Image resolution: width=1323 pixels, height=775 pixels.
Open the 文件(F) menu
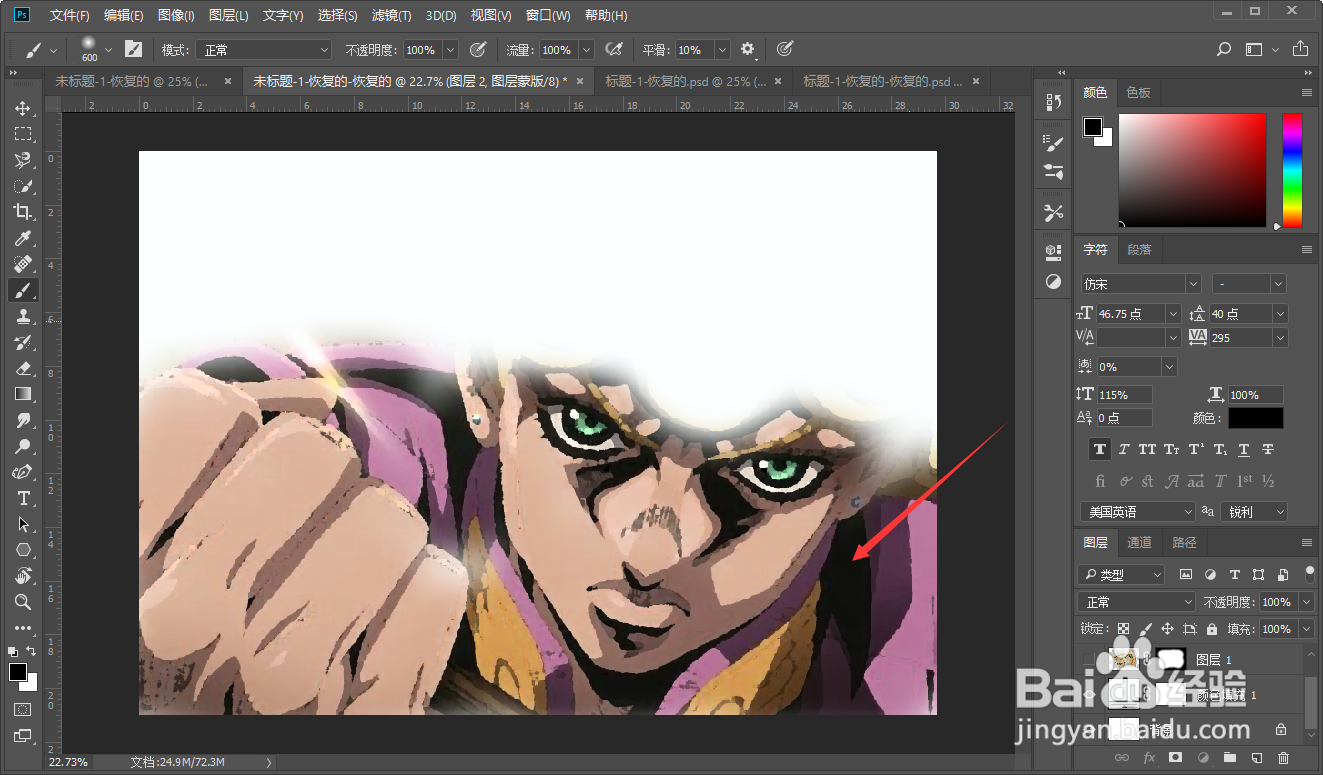(x=69, y=16)
